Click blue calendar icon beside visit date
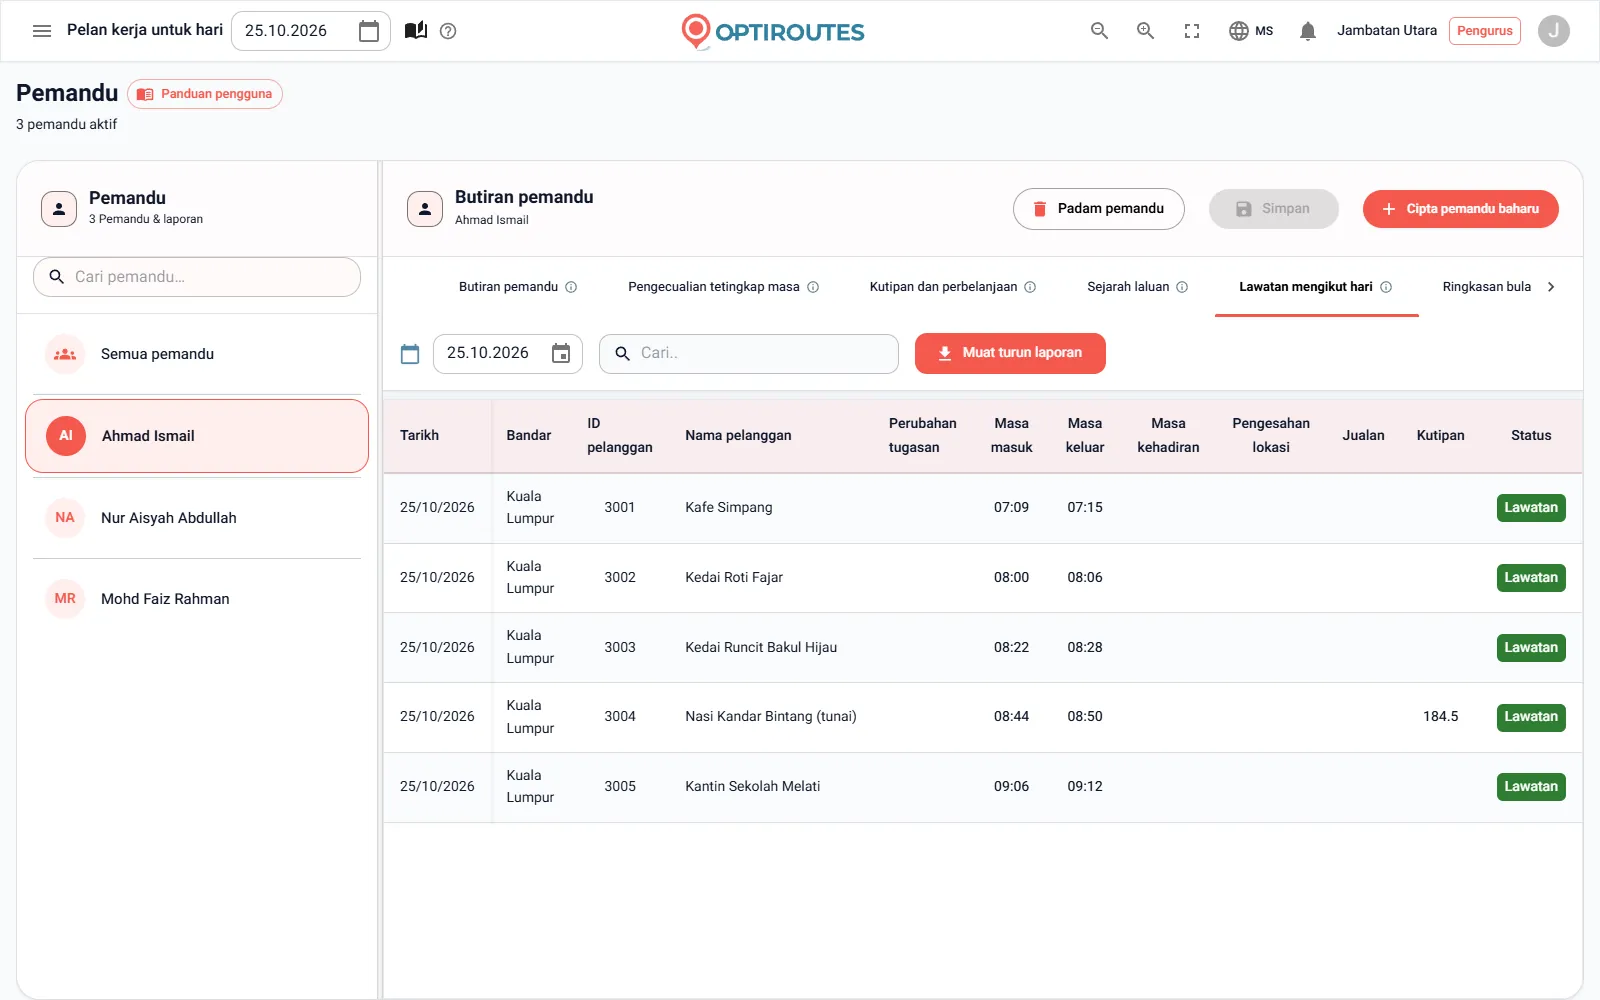Image resolution: width=1600 pixels, height=1000 pixels. pyautogui.click(x=410, y=354)
